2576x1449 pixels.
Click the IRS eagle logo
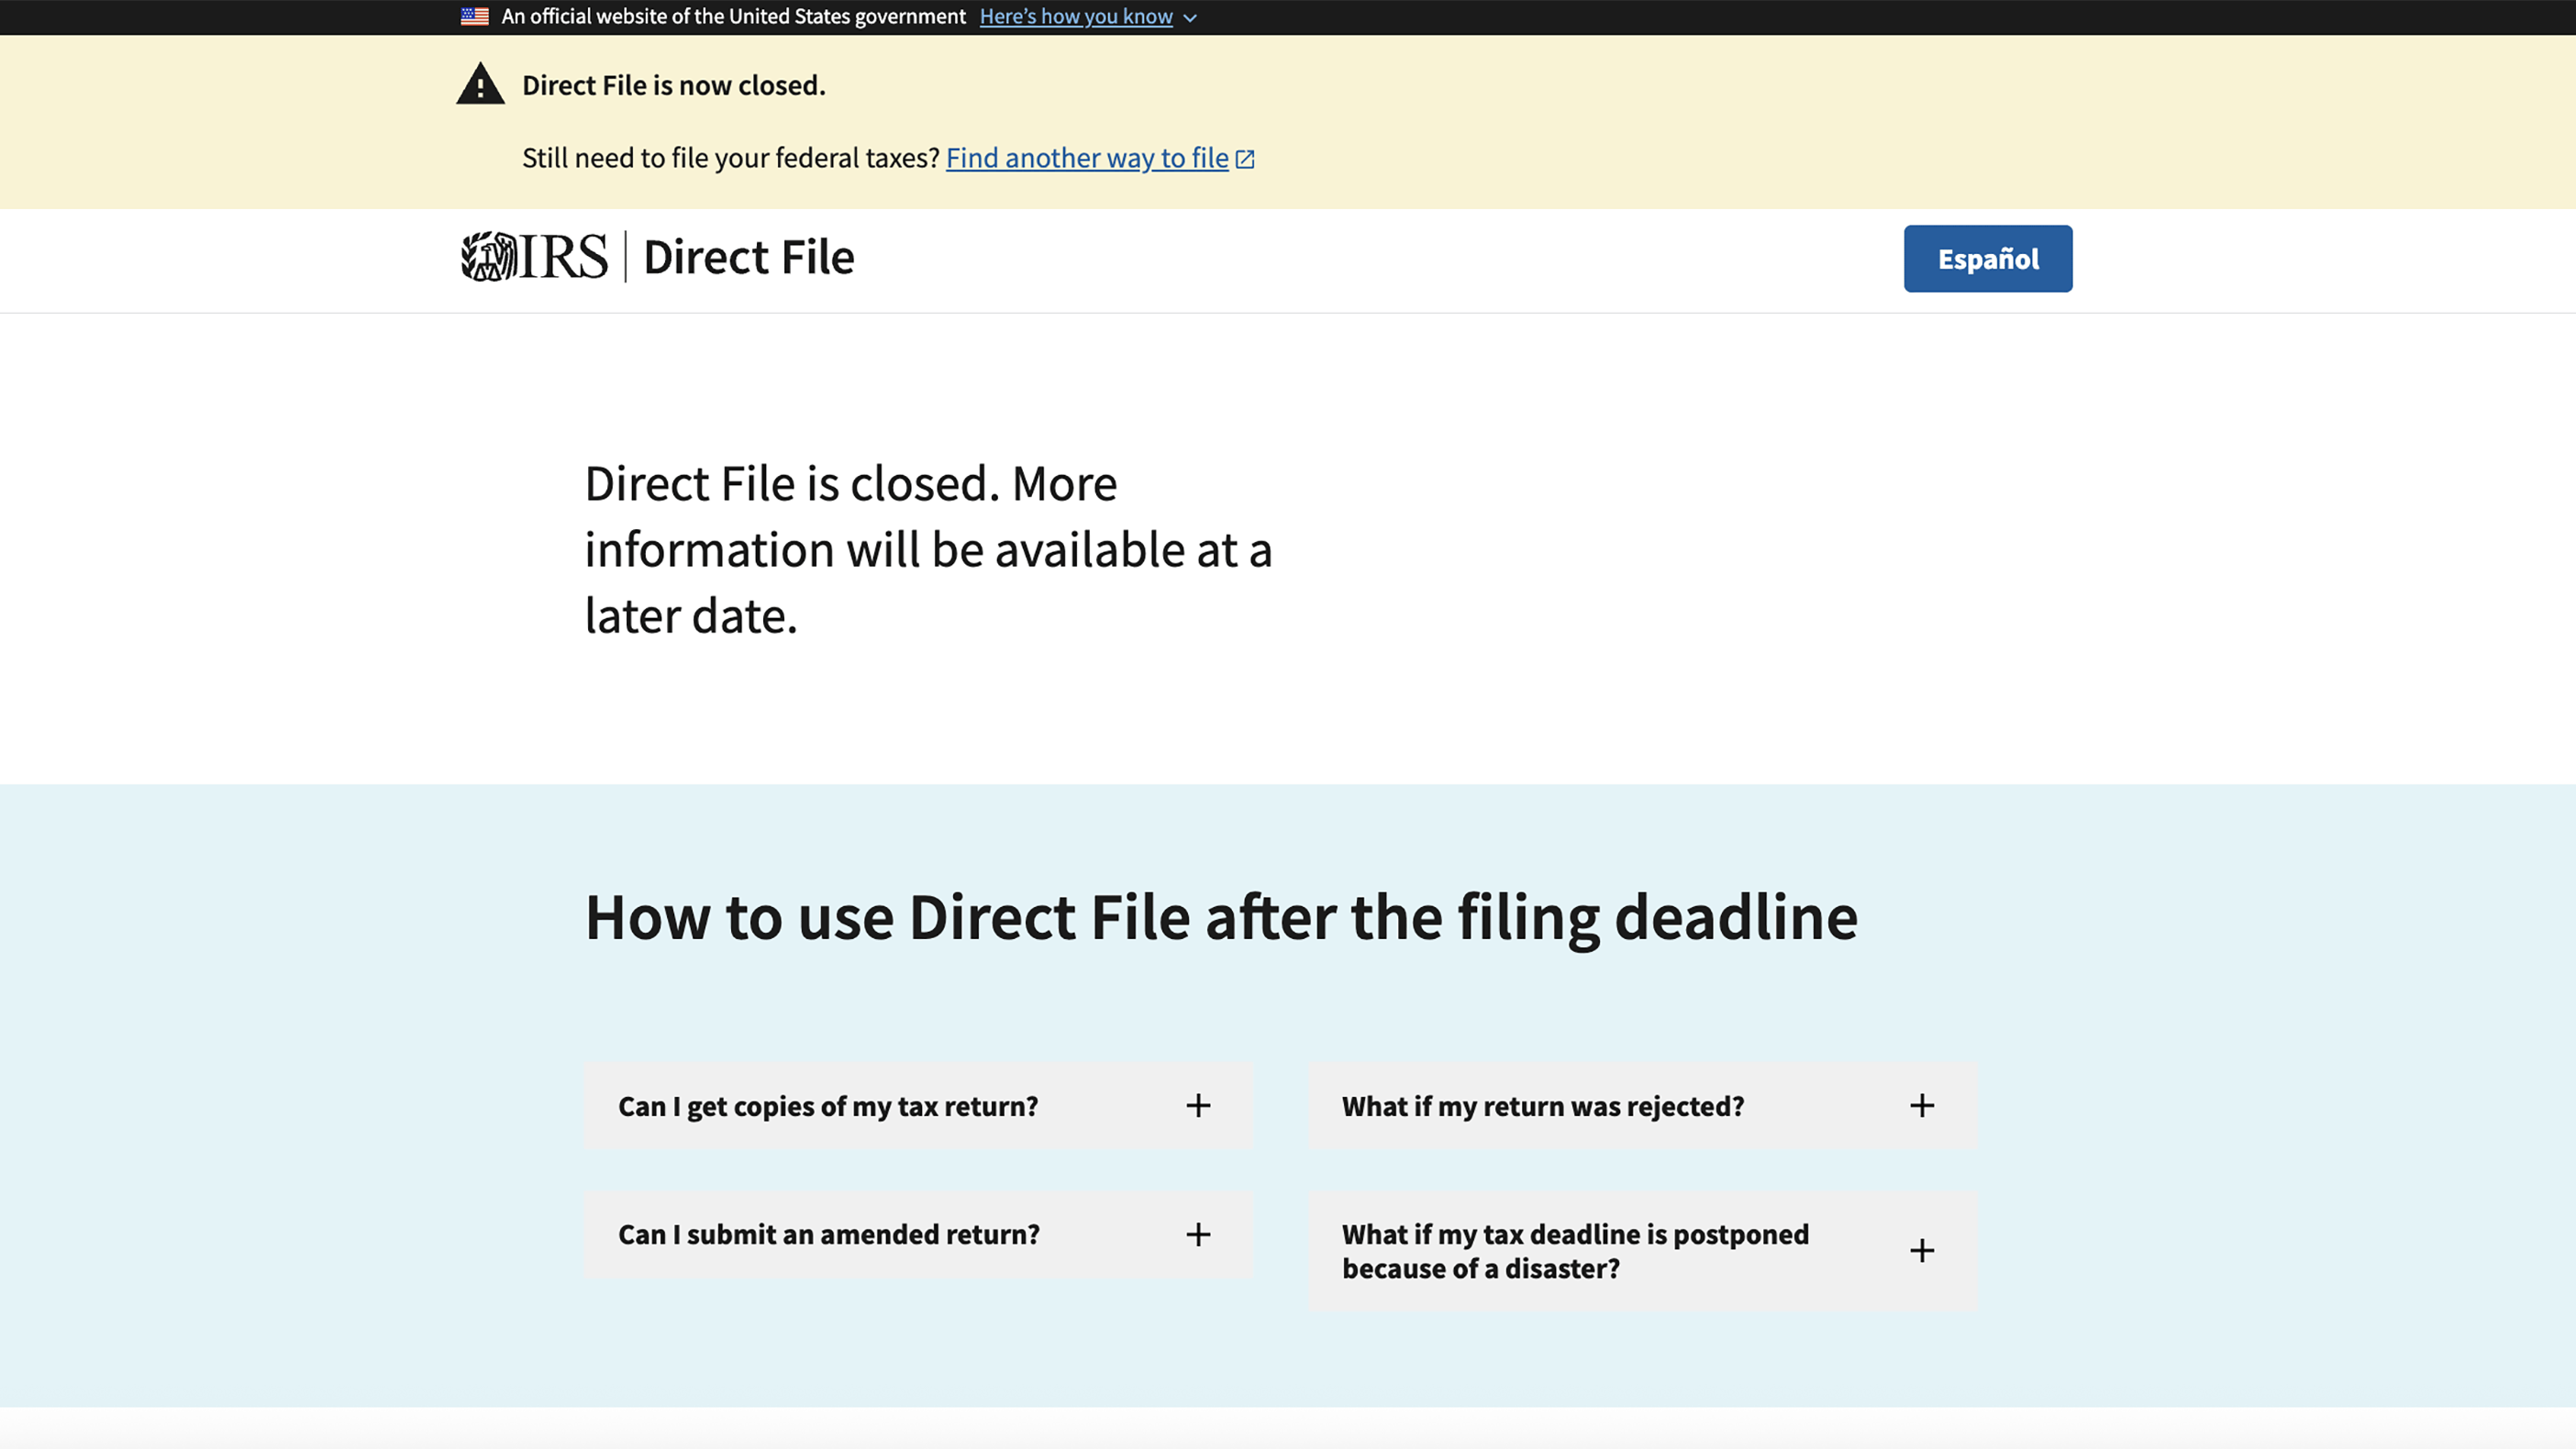pos(488,257)
